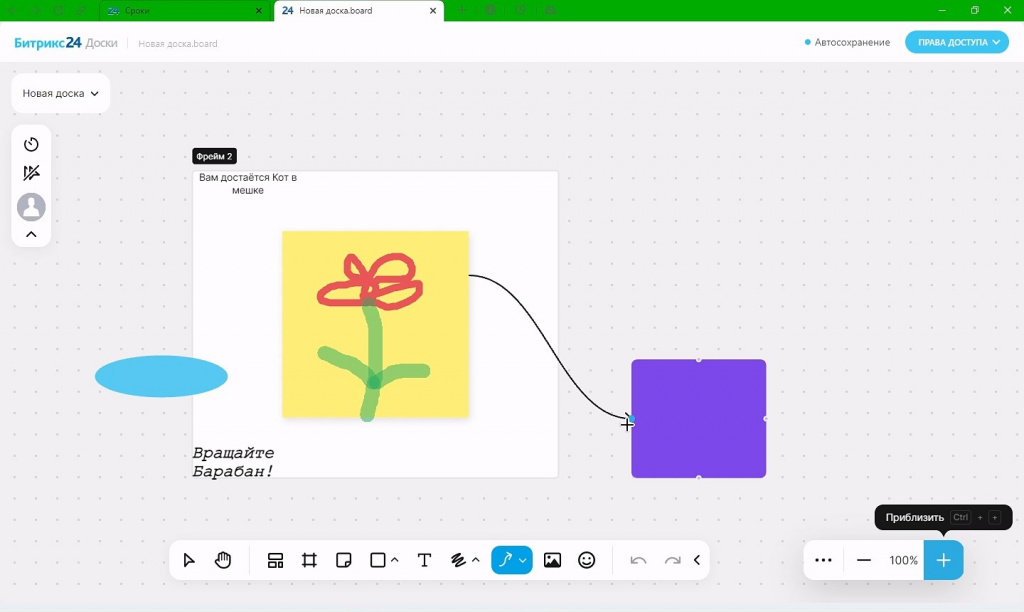Collapse the left side panel chevron
The height and width of the screenshot is (612, 1024).
tap(31, 234)
